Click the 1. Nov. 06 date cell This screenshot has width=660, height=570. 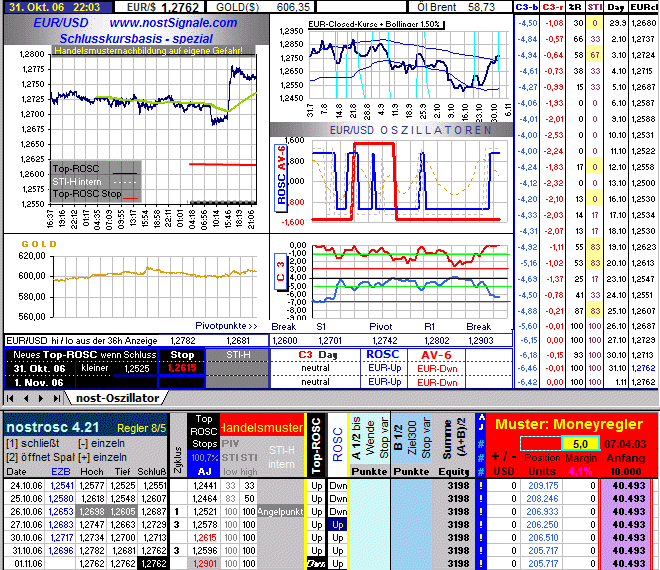click(39, 383)
